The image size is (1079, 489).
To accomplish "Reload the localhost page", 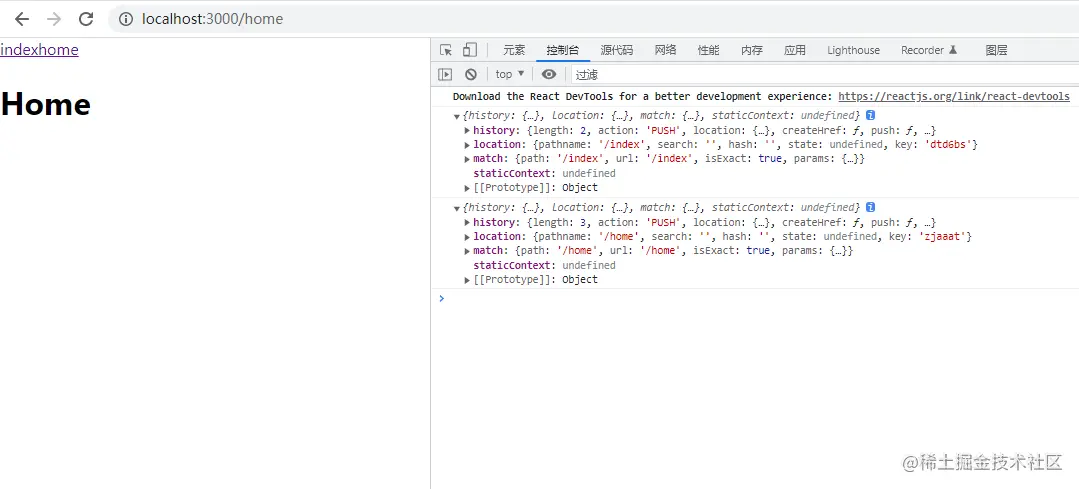I will 85,19.
